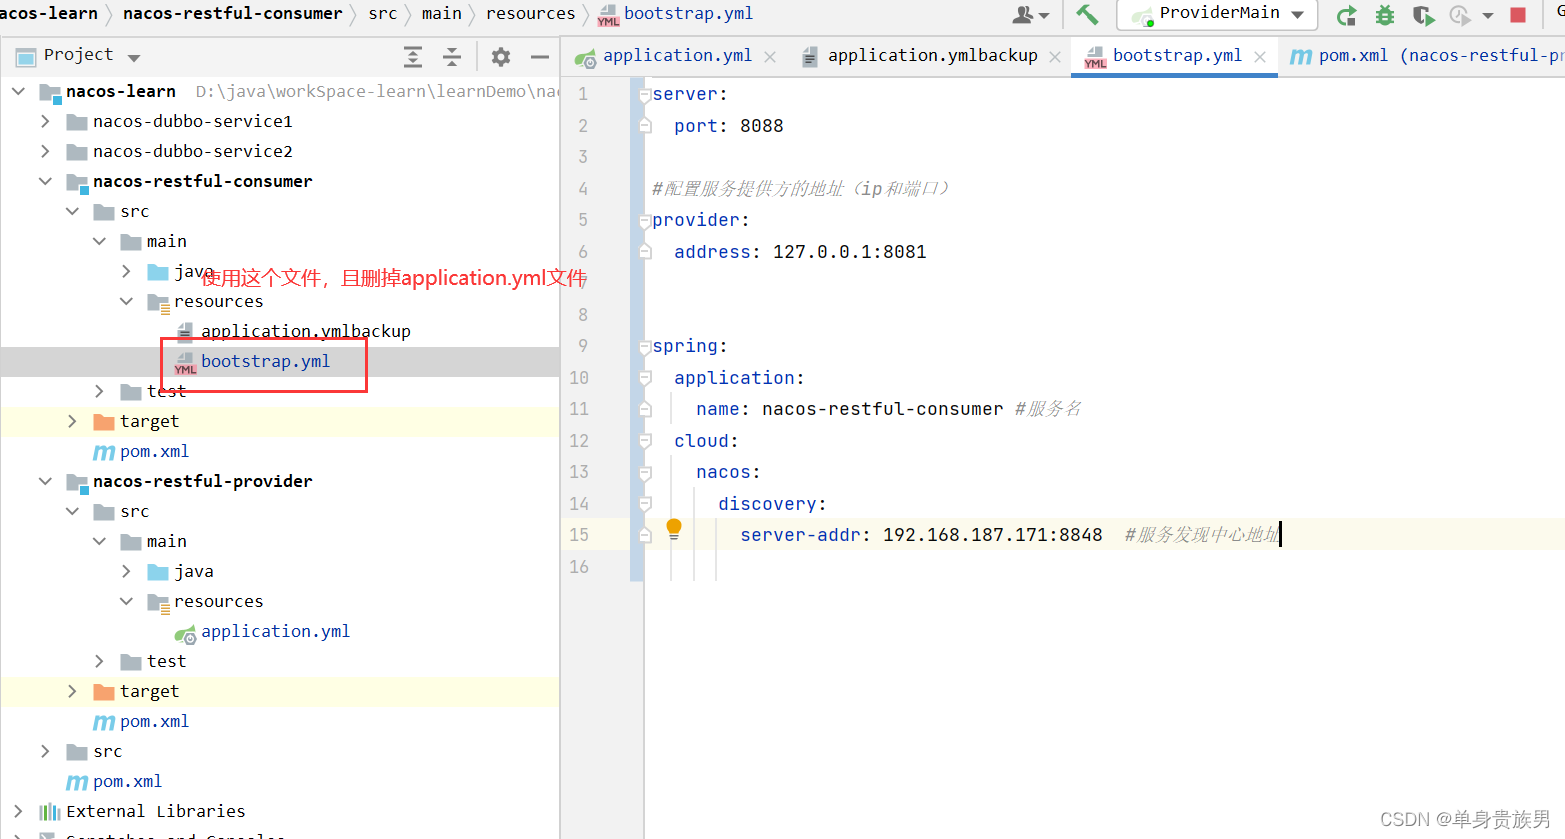
Task: Expand the nacos-dubbo-service2 module
Action: coord(45,151)
